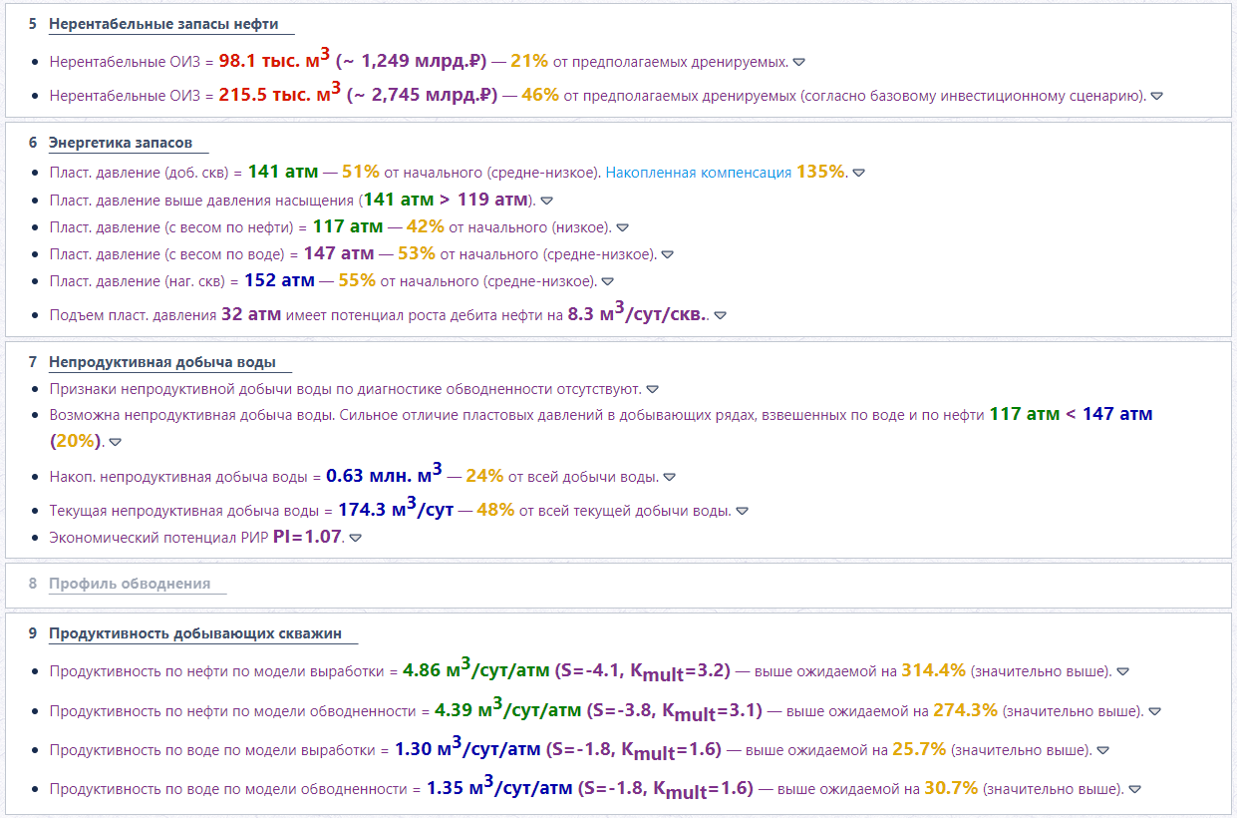Open section heading 'Продуктивность добывающих скважин'
Image resolution: width=1237 pixels, height=818 pixels.
coord(196,633)
